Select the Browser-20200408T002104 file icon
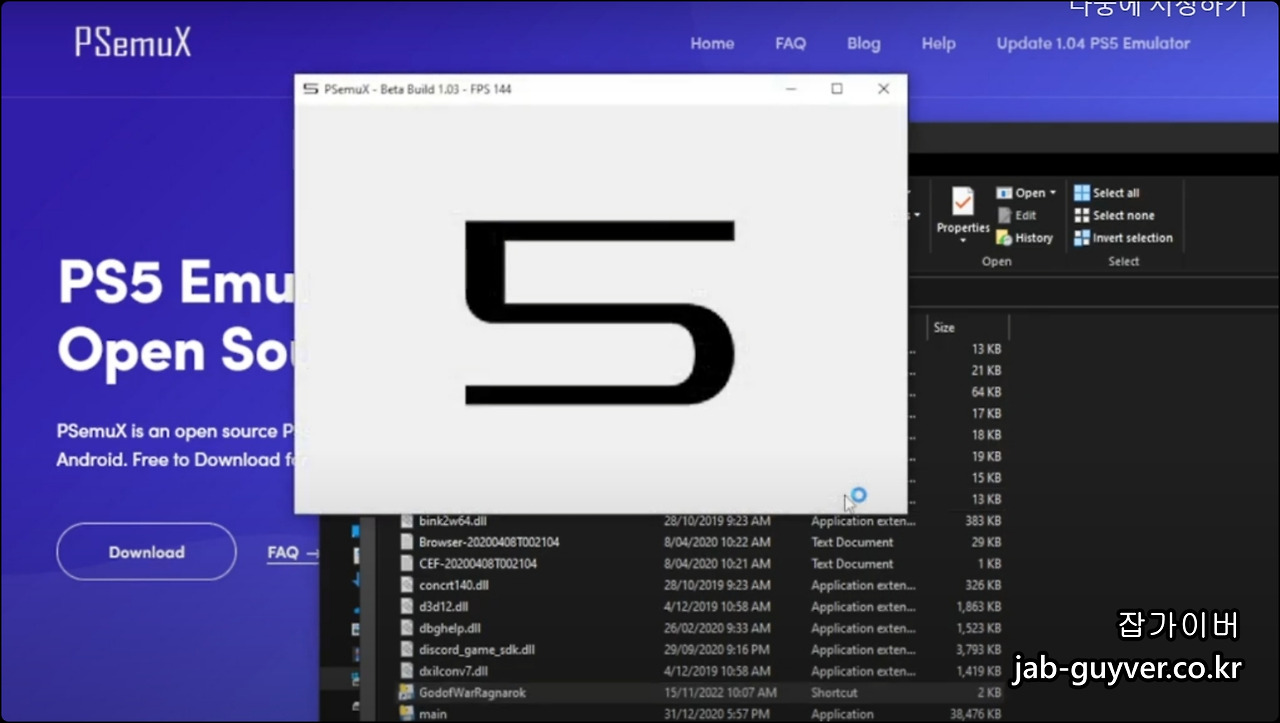The image size is (1280, 723). [x=406, y=542]
